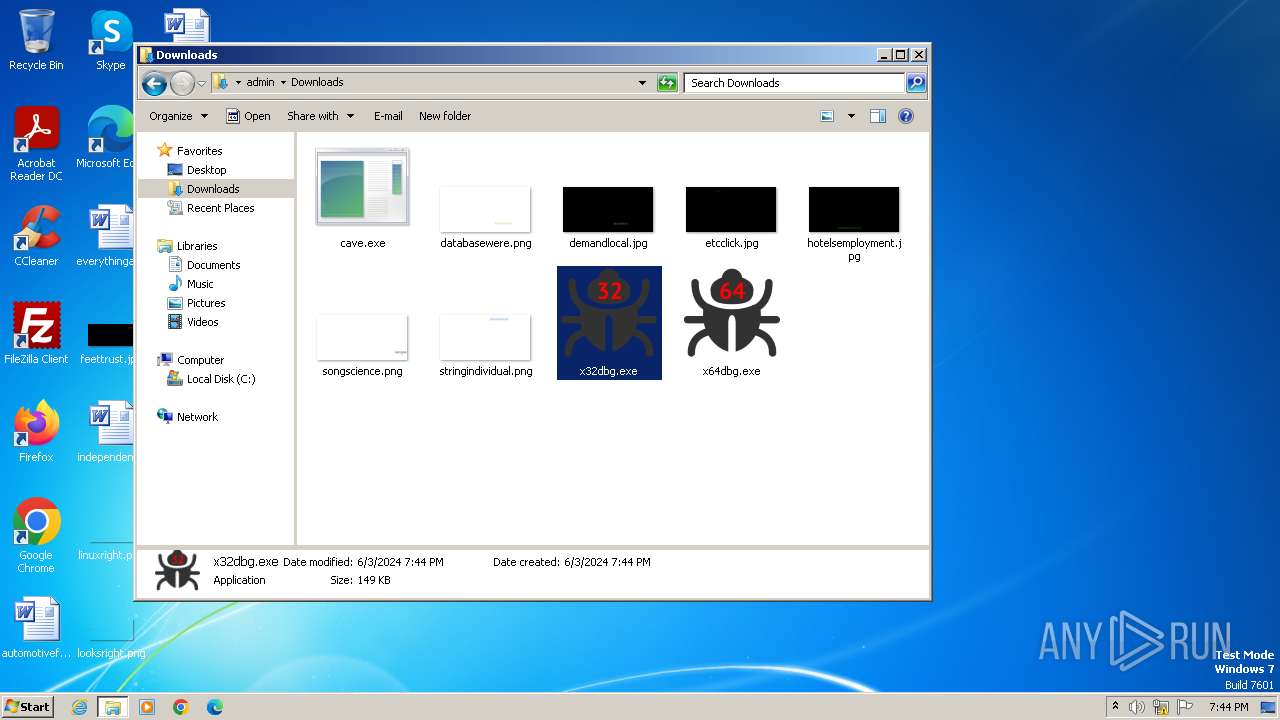Open the view options dropdown arrow
Viewport: 1280px width, 720px height.
point(851,116)
